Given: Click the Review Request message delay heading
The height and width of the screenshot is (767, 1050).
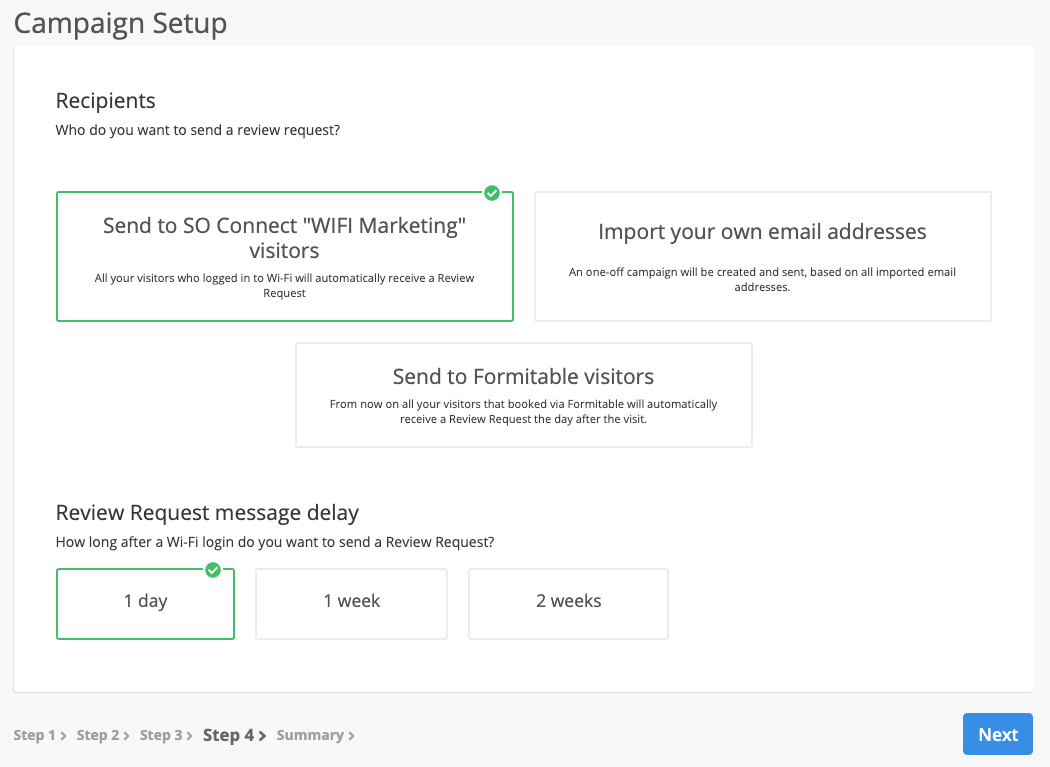Looking at the screenshot, I should pos(207,512).
